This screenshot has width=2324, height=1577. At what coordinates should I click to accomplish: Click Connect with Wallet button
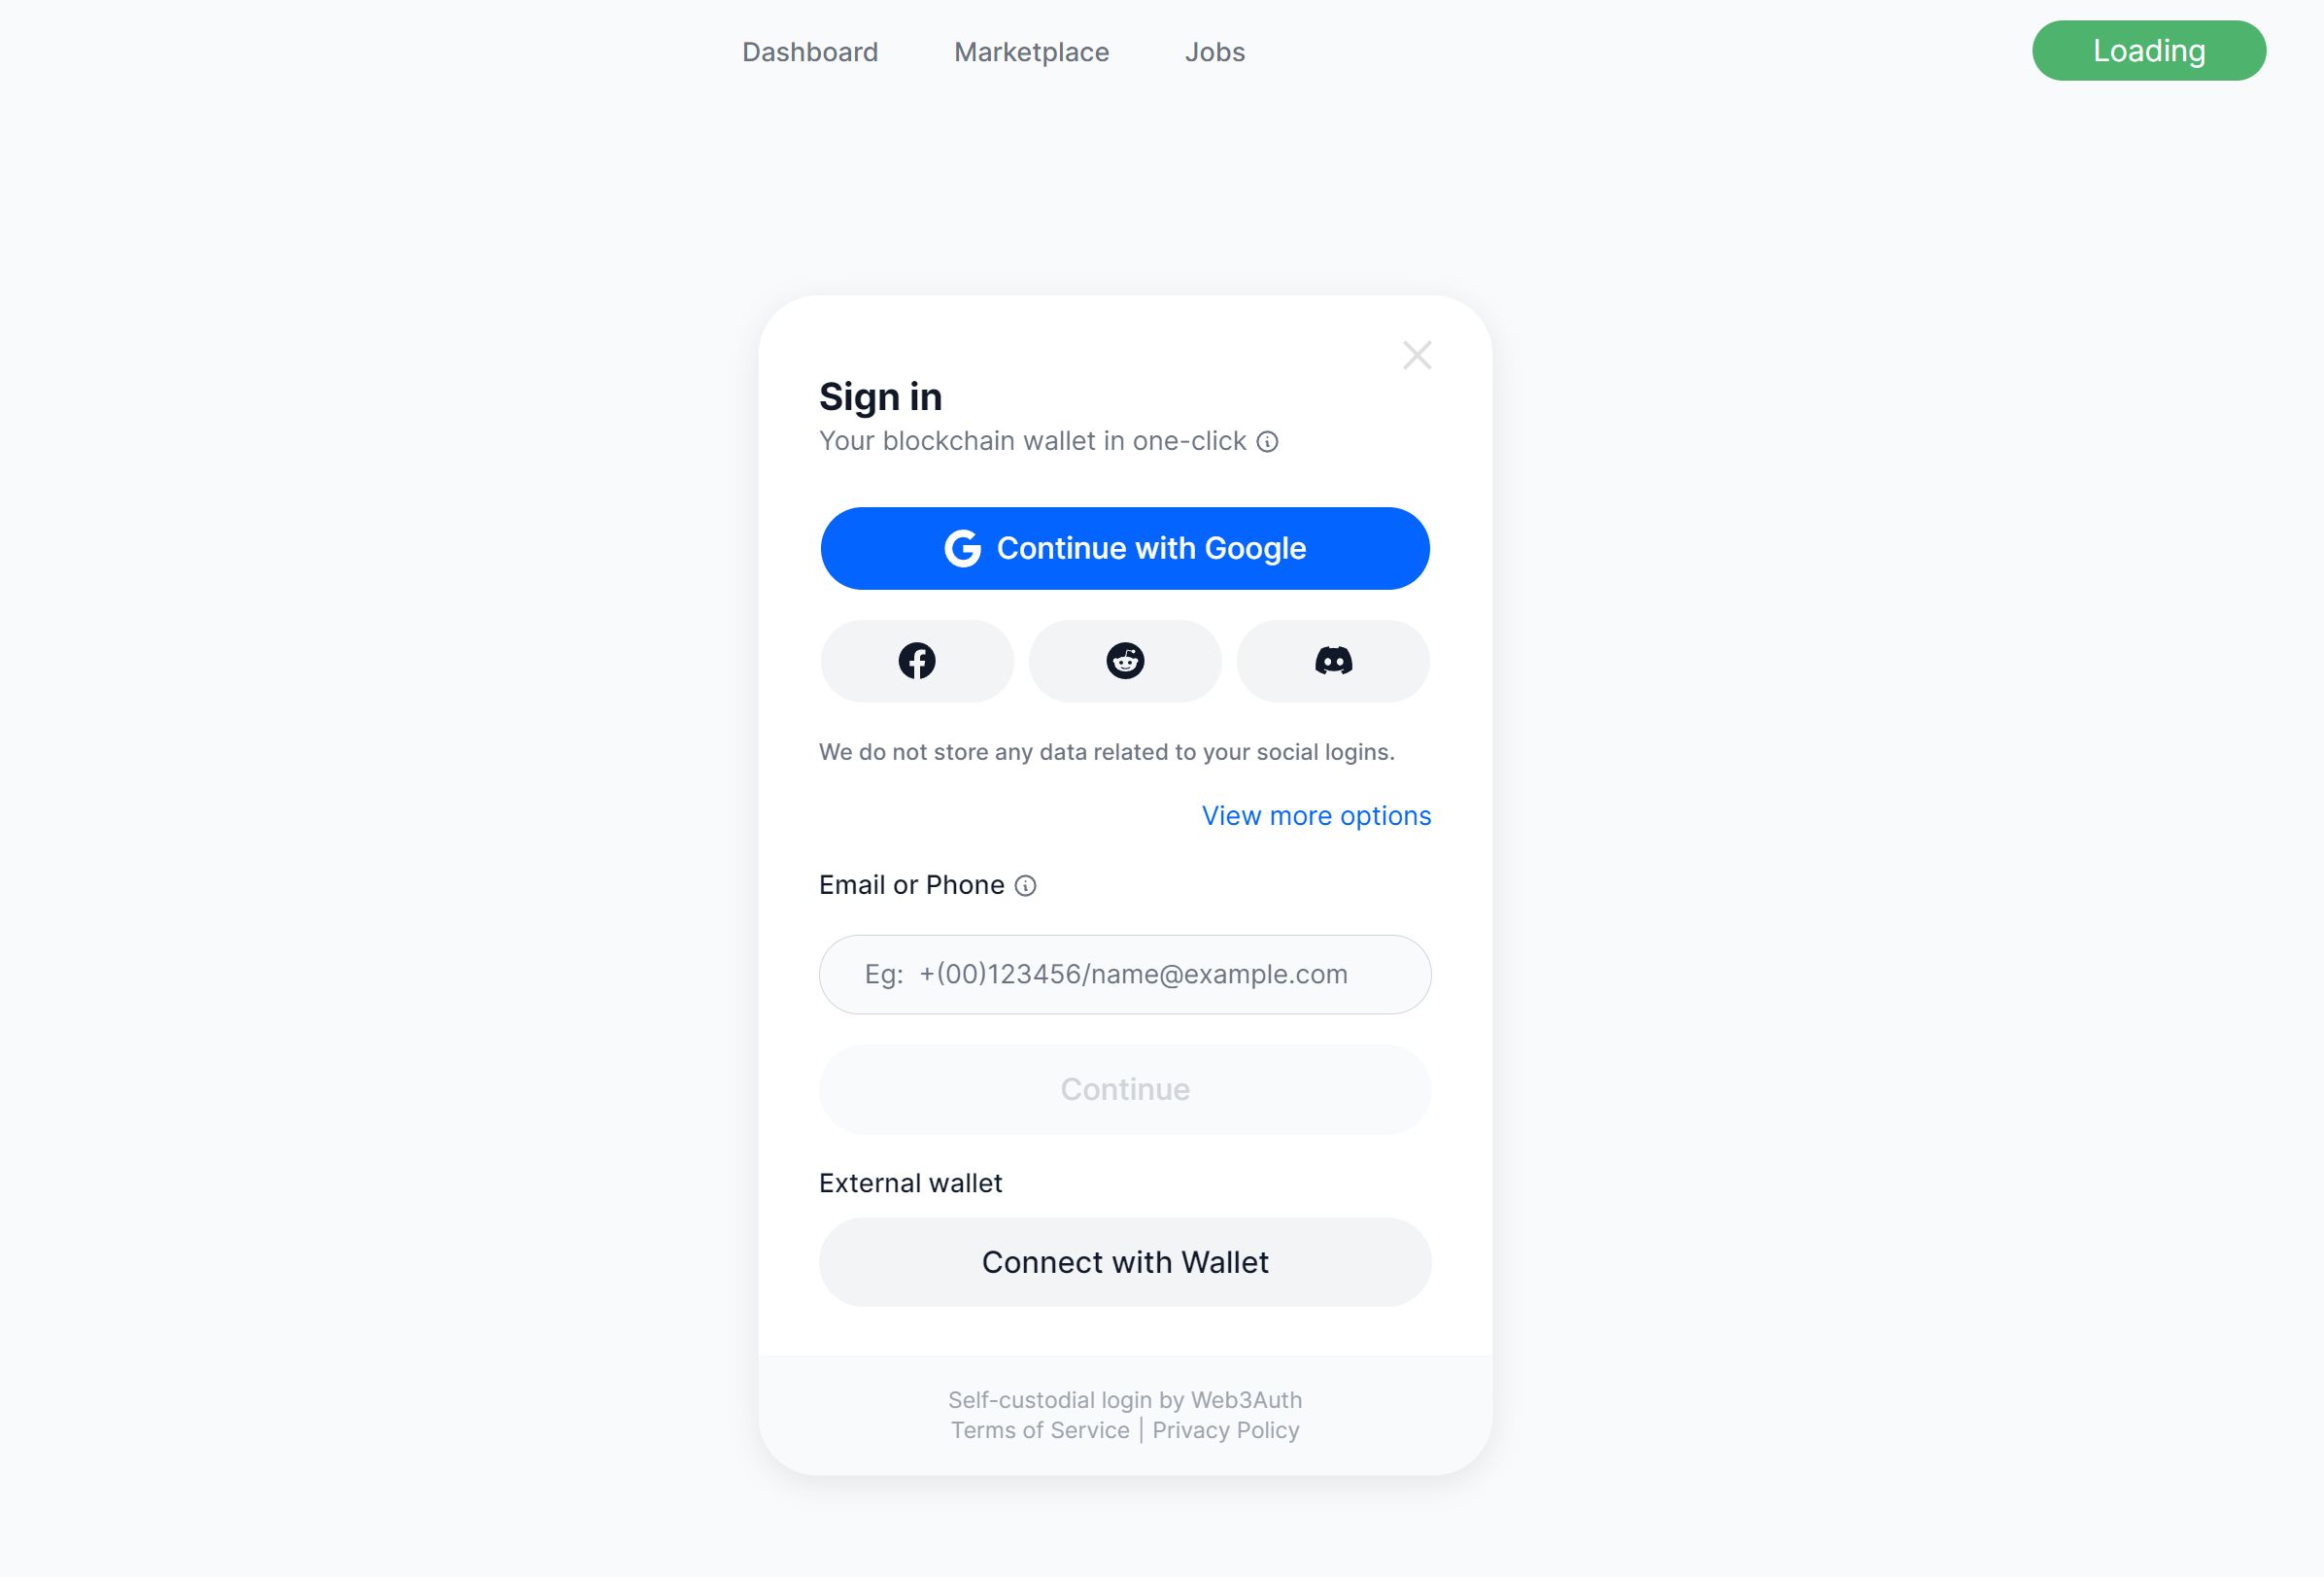click(1126, 1260)
